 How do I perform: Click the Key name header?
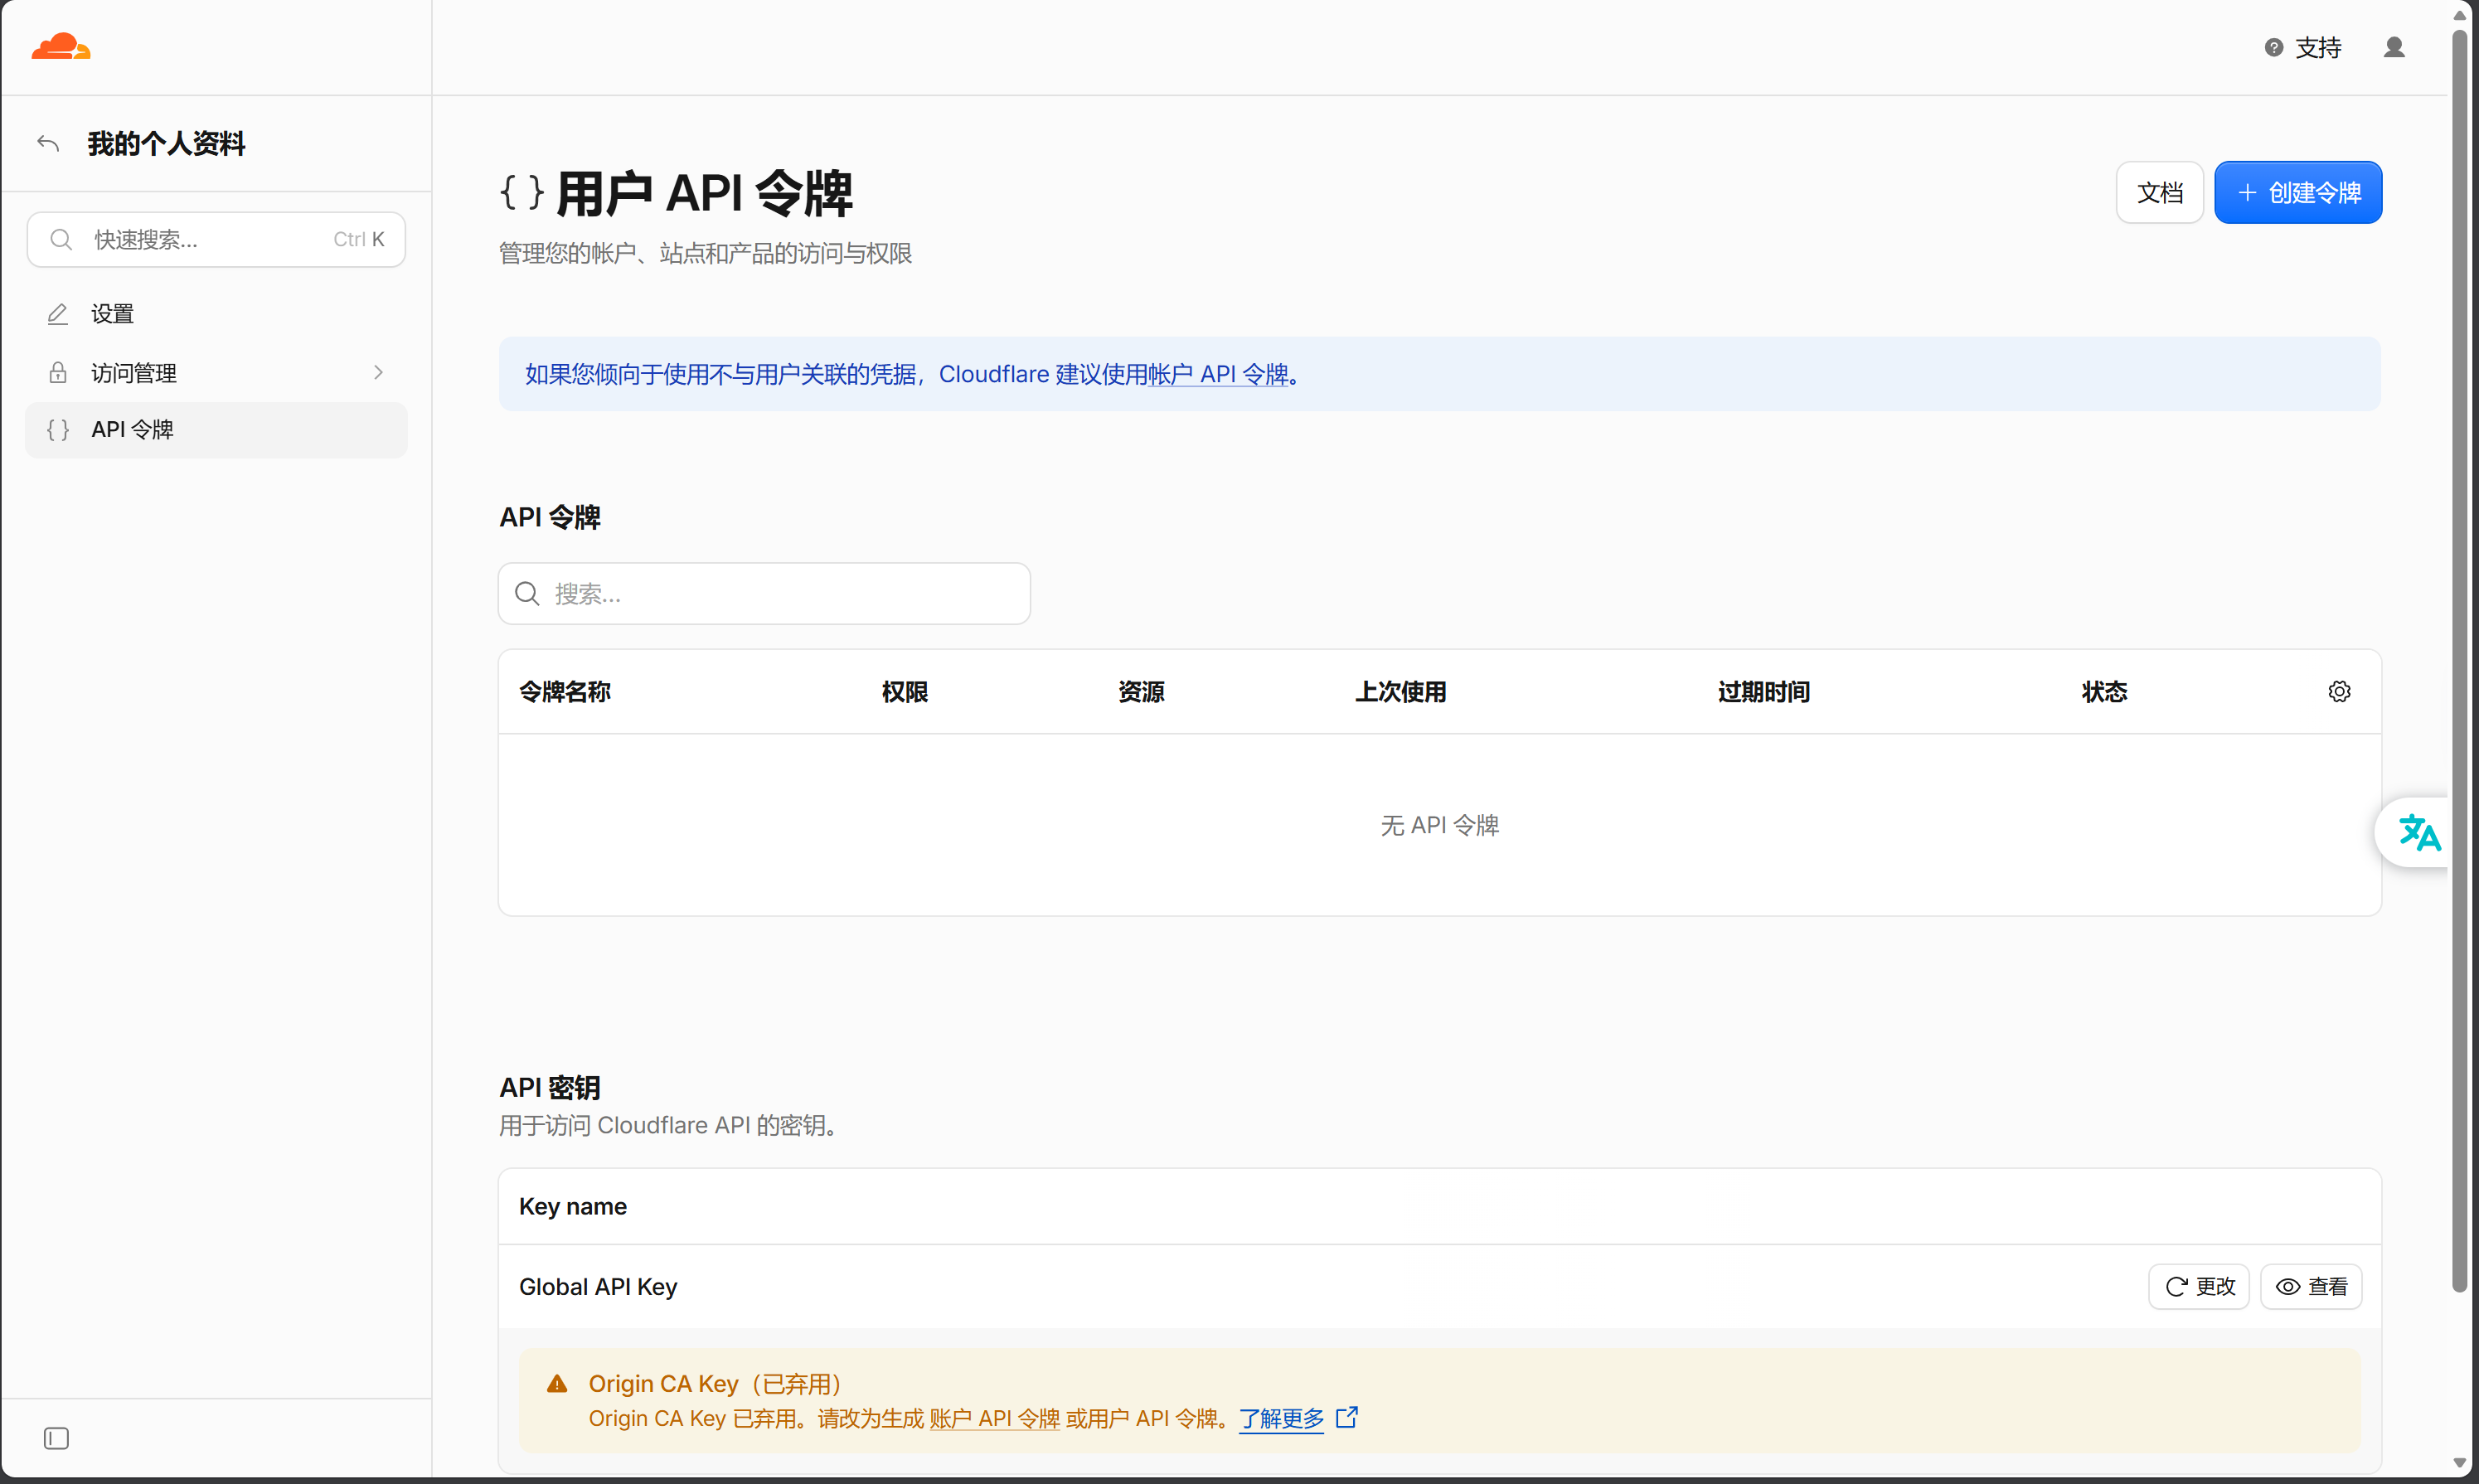click(x=573, y=1206)
